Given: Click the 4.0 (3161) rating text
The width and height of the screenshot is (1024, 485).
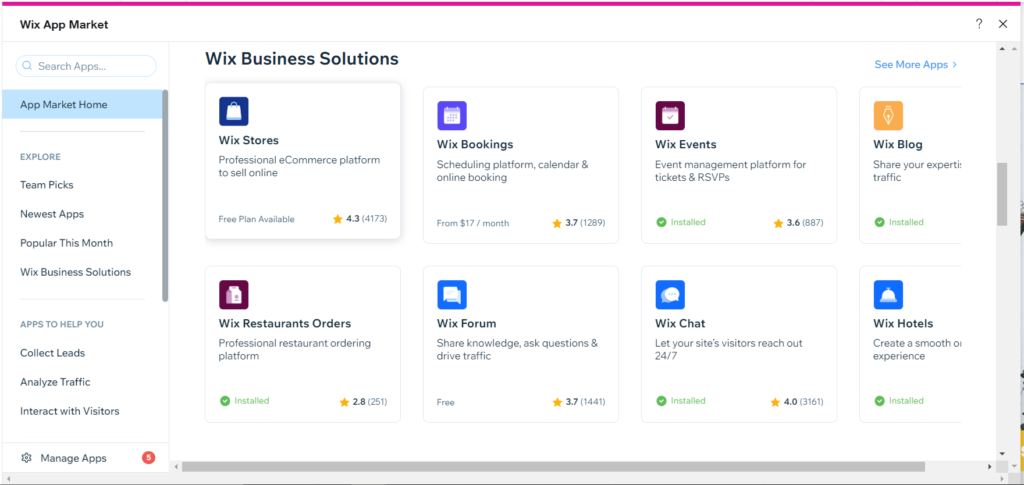Looking at the screenshot, I should pyautogui.click(x=803, y=402).
